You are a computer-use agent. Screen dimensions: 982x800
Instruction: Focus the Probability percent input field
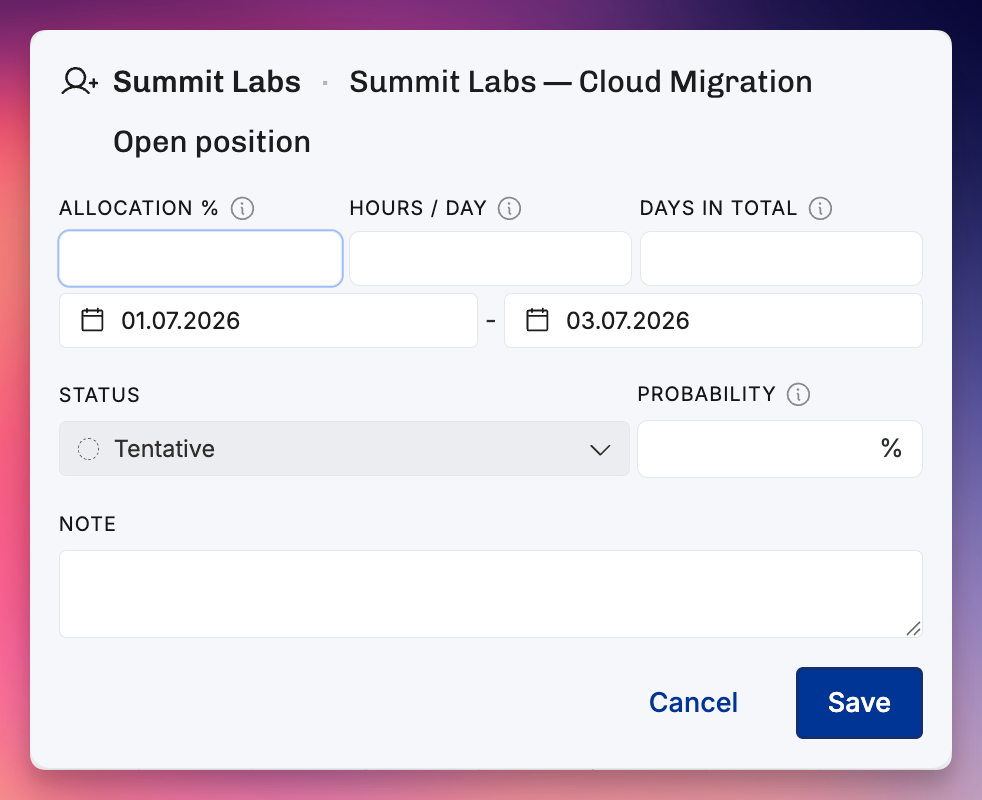780,449
